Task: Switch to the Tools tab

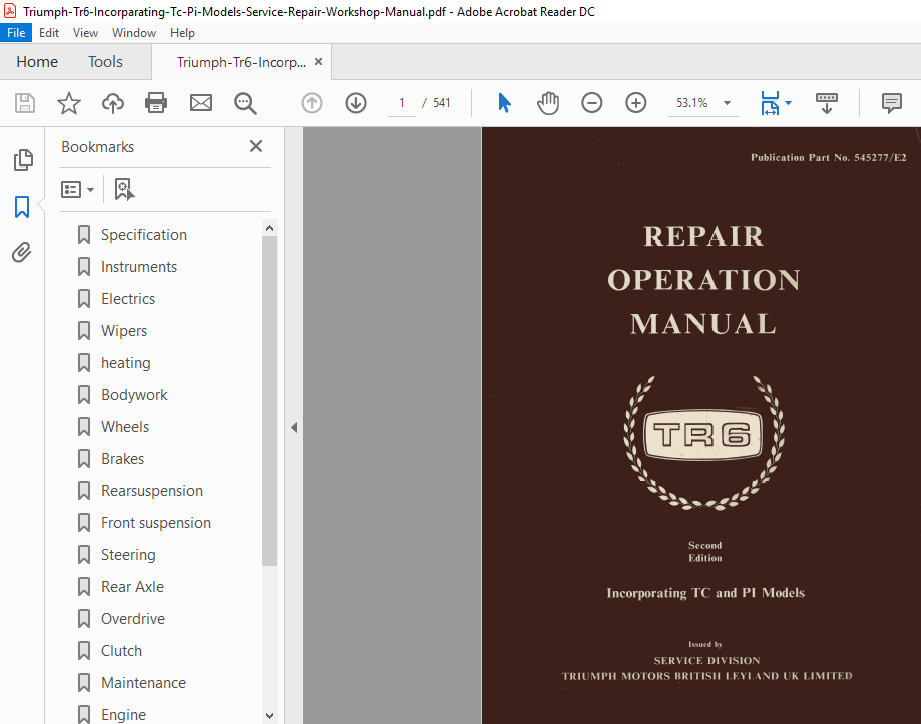Action: [105, 62]
